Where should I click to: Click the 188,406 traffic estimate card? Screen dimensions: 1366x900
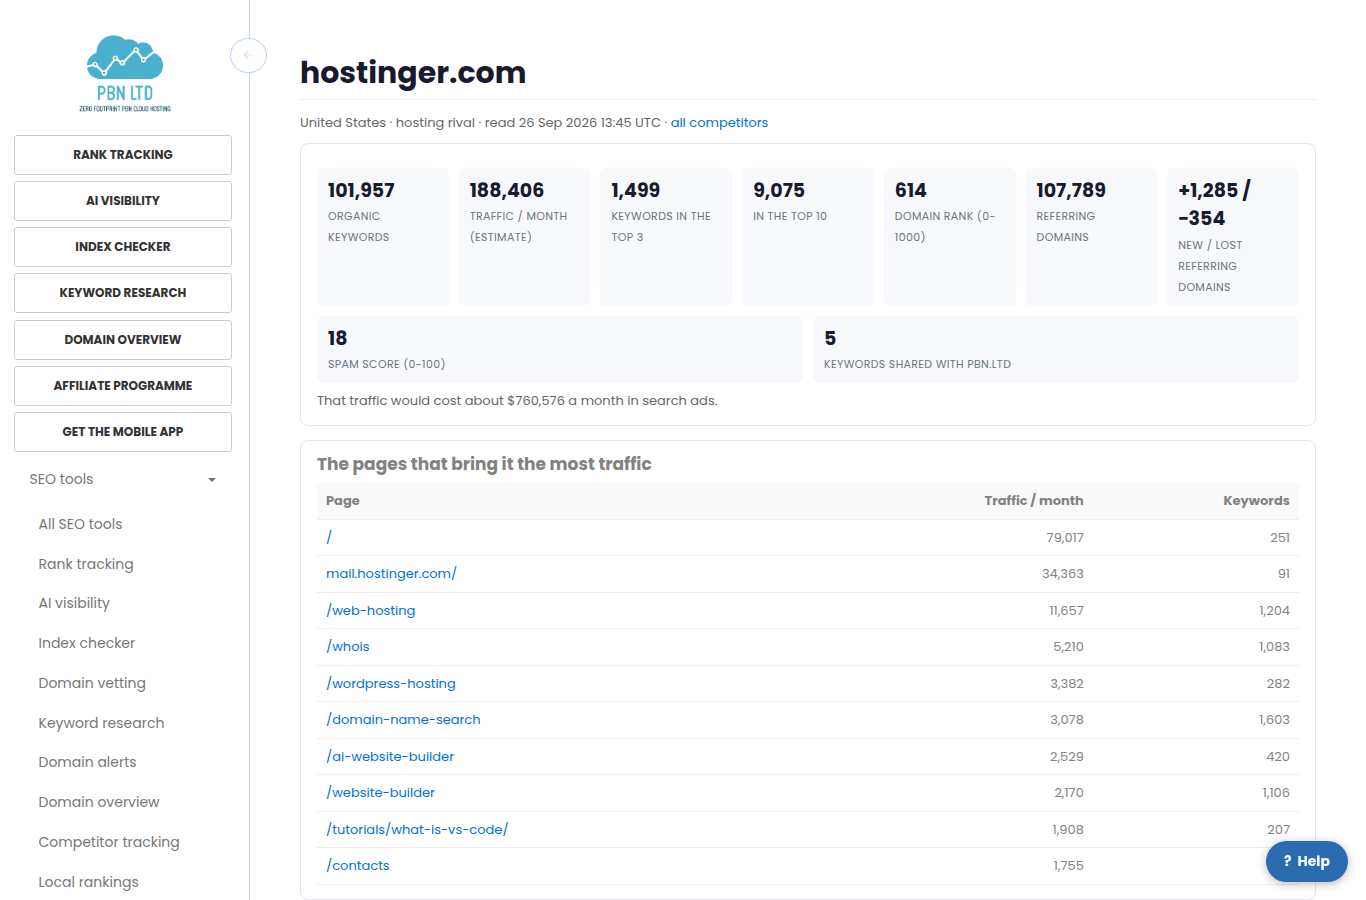coord(524,237)
